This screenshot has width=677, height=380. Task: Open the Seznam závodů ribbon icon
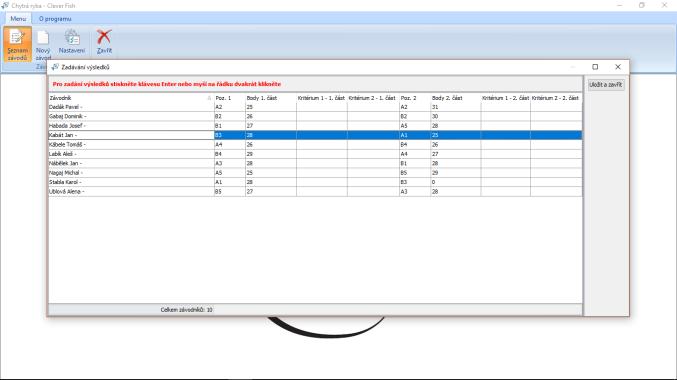tap(17, 44)
